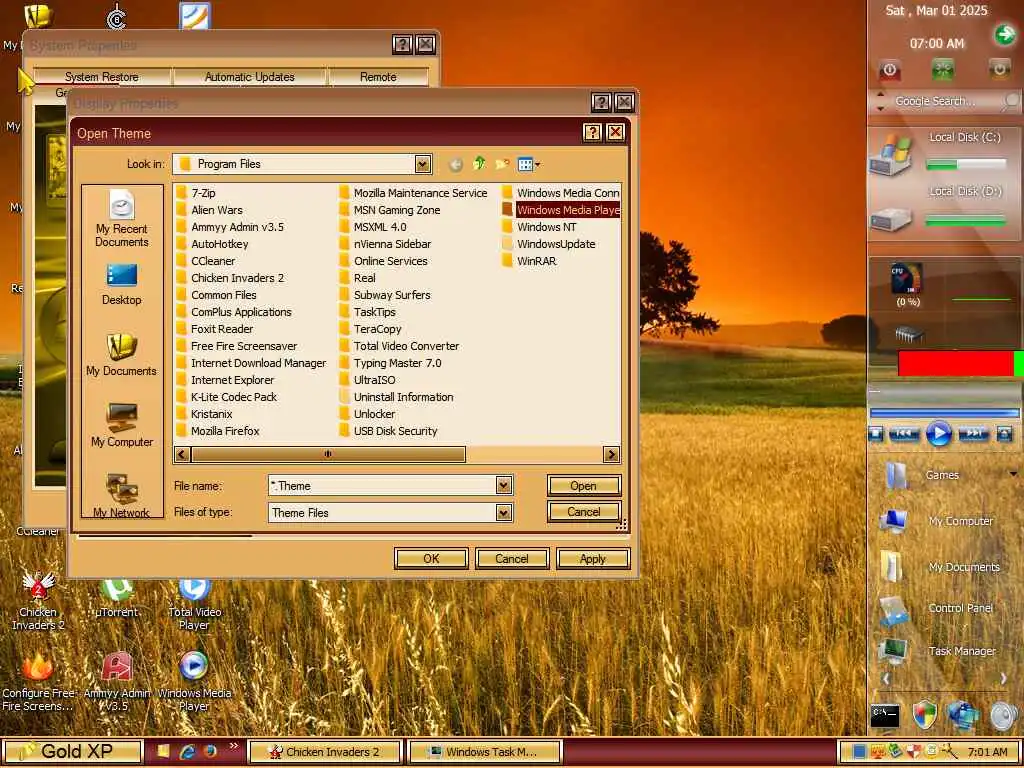Skip to next track in sidebar player

(x=973, y=433)
